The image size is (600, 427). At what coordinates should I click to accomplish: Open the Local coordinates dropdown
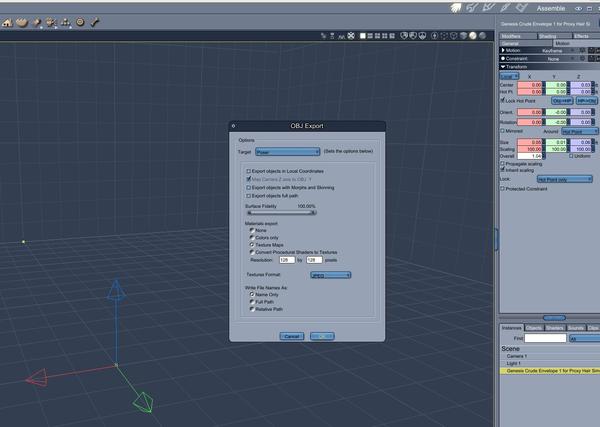(x=509, y=76)
